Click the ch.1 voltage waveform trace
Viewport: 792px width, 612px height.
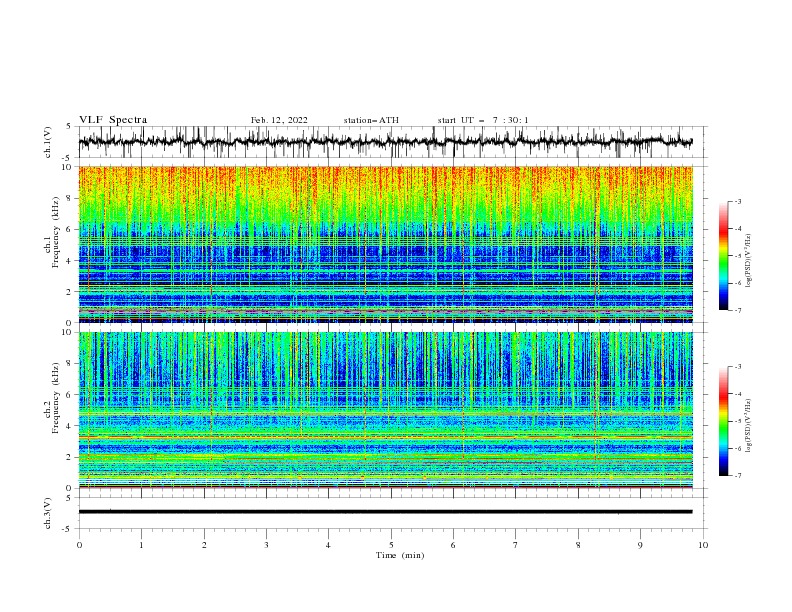point(385,142)
